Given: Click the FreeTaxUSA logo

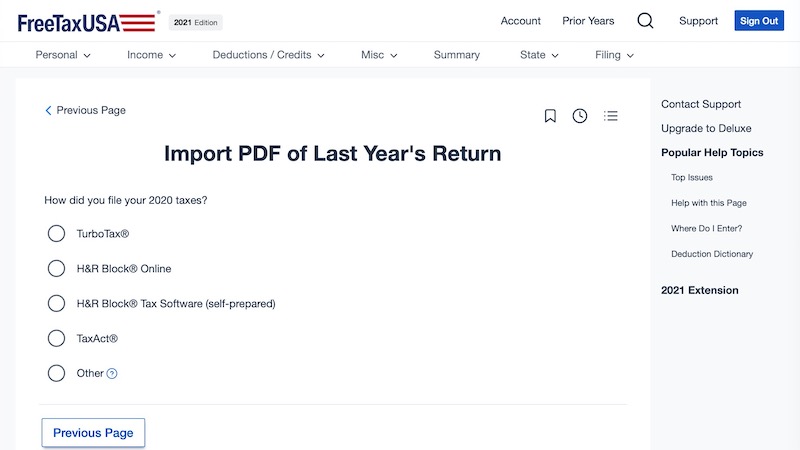Looking at the screenshot, I should [87, 22].
